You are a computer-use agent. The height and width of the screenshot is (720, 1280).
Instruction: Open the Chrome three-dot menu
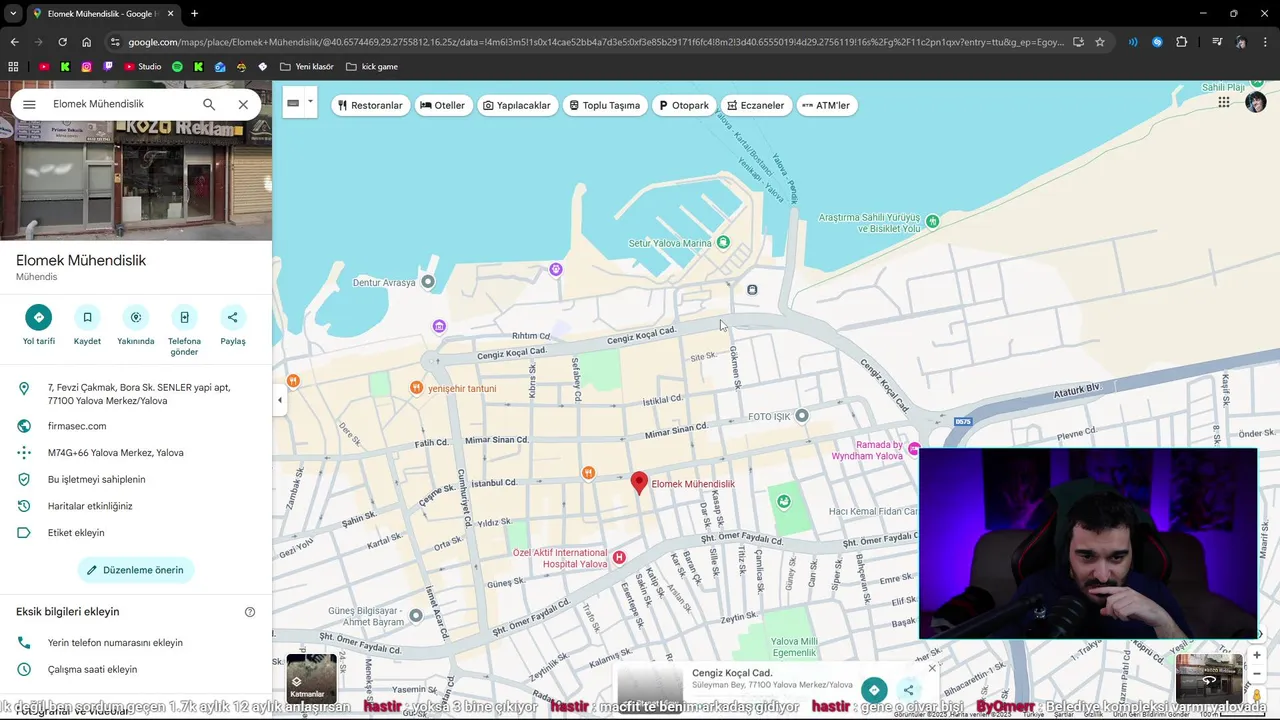[x=1264, y=42]
